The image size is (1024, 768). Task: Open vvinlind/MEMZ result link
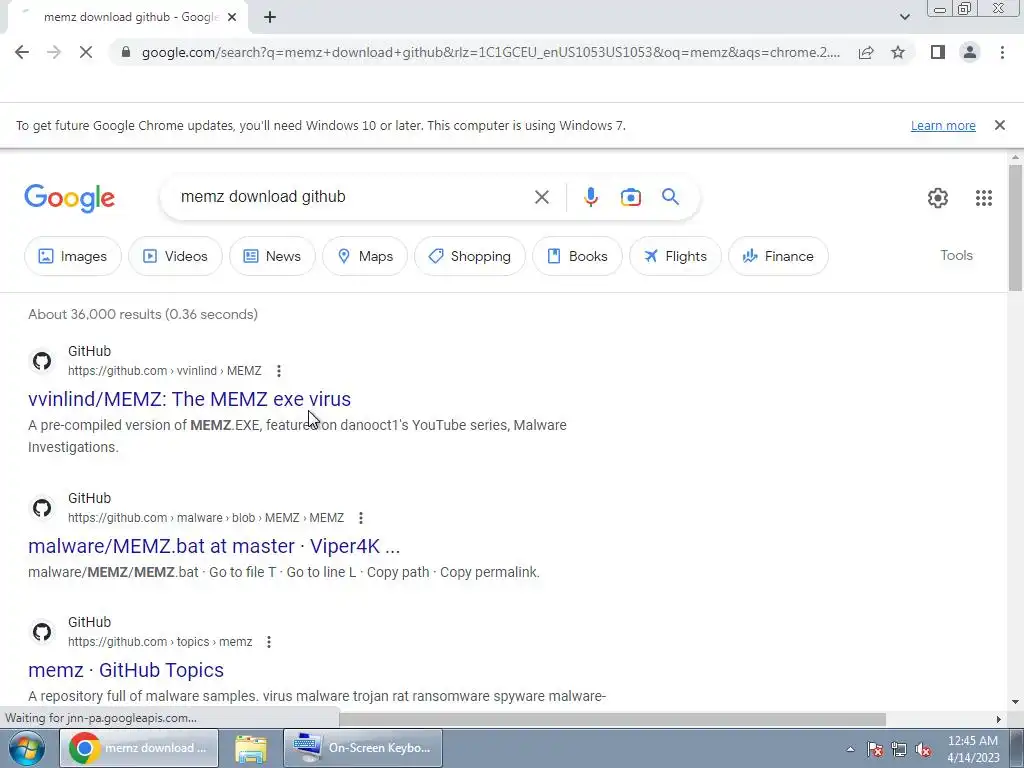189,399
